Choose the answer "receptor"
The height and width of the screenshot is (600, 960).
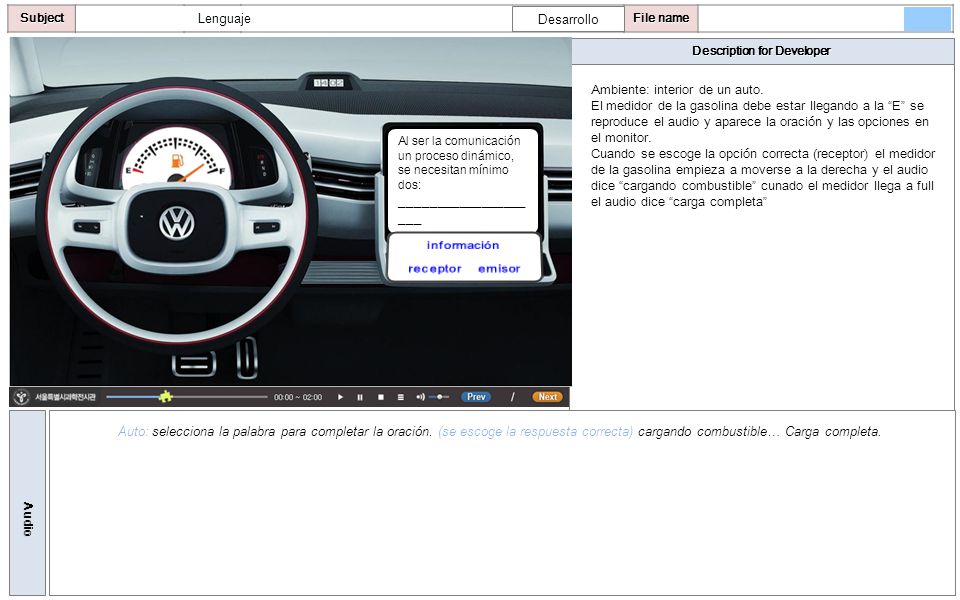pyautogui.click(x=435, y=269)
